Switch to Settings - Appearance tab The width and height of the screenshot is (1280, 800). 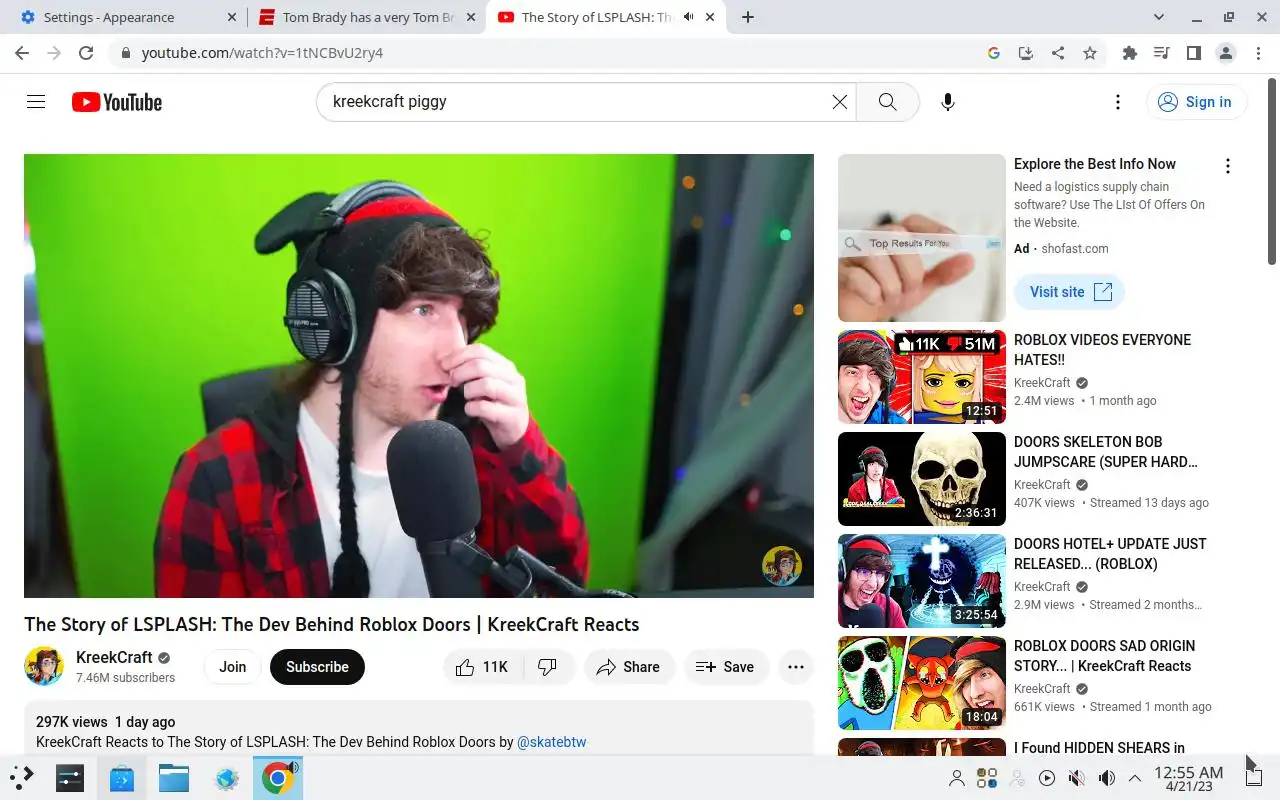click(127, 17)
